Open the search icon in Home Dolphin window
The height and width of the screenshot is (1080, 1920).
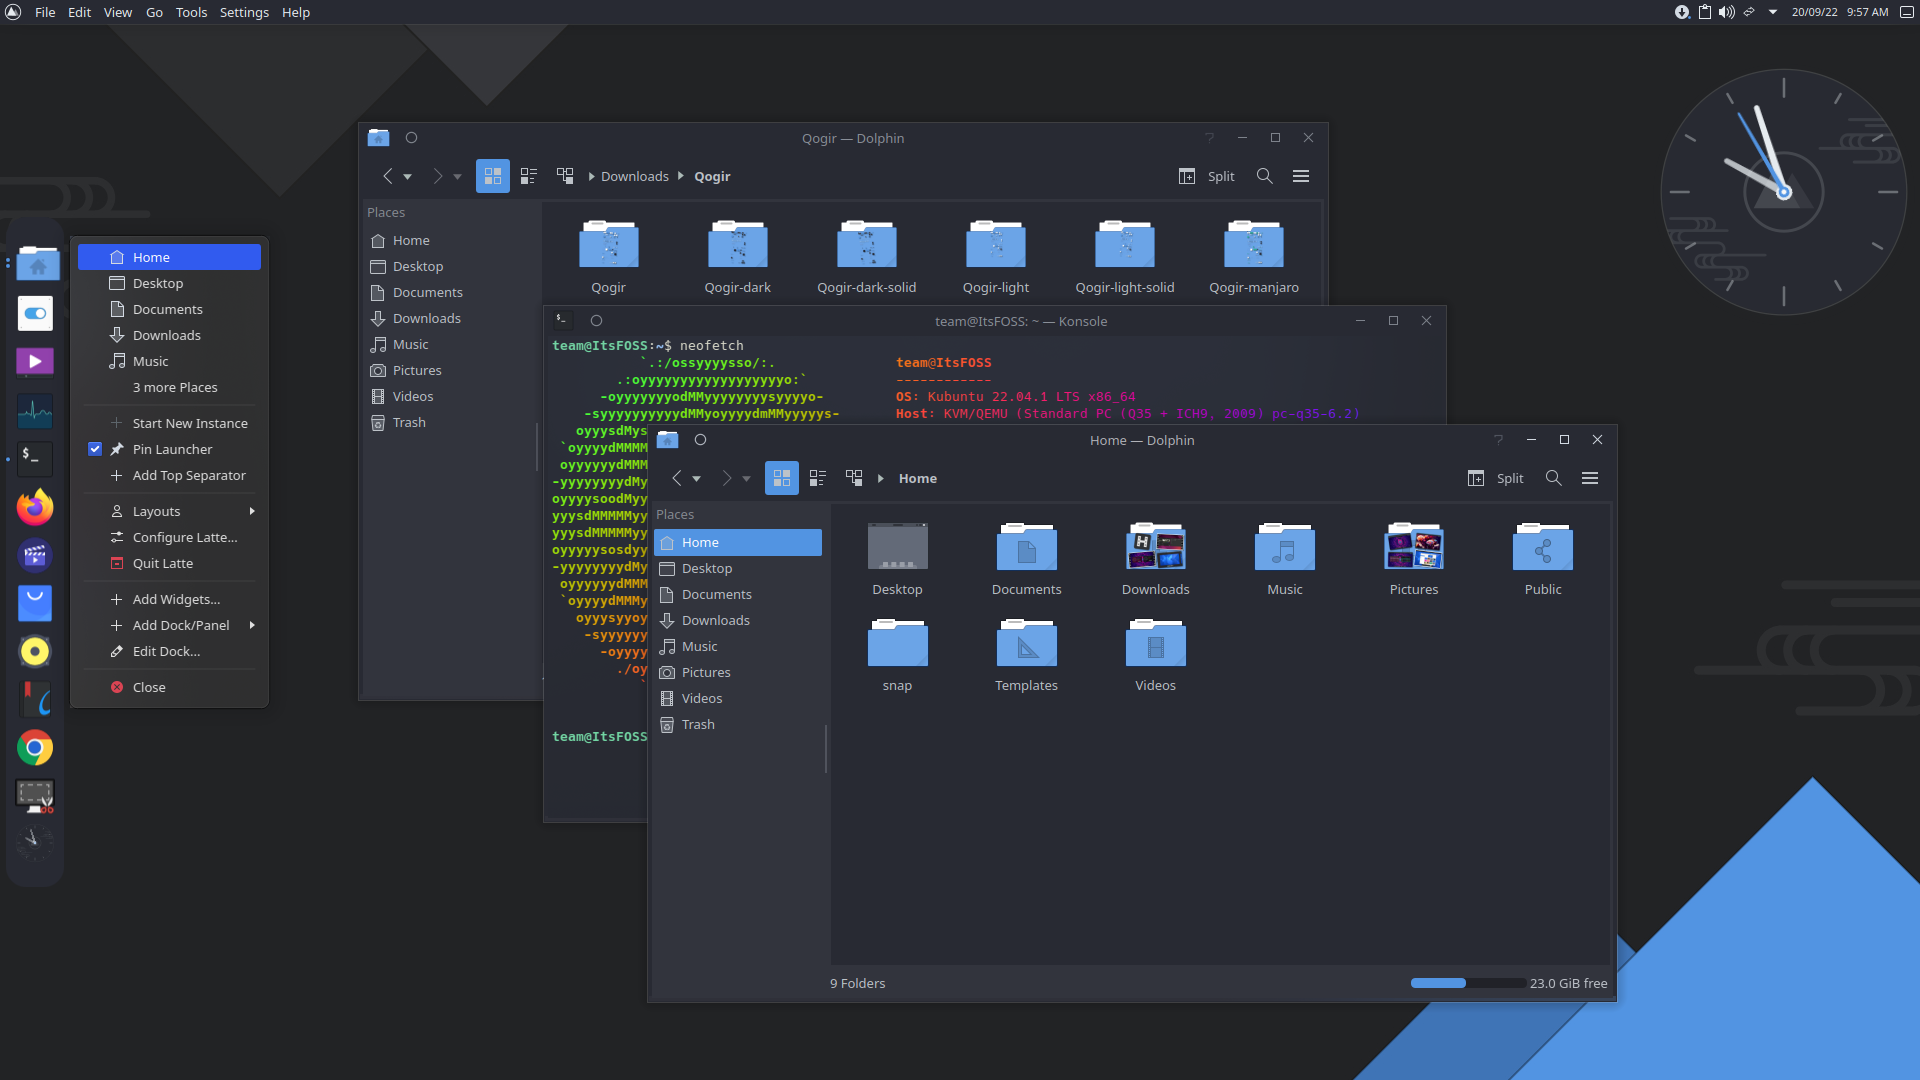point(1552,477)
